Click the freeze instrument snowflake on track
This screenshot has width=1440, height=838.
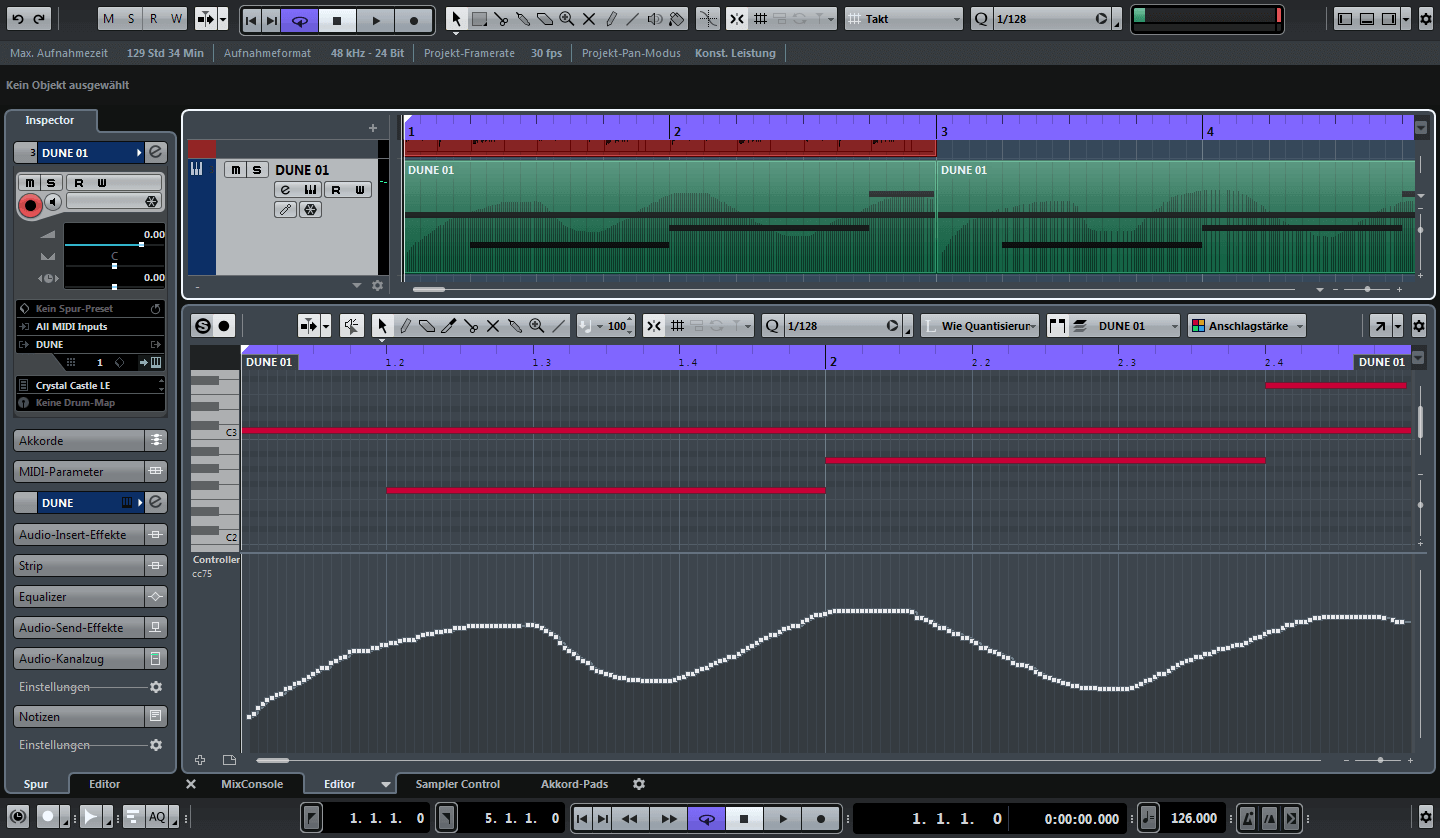pyautogui.click(x=311, y=210)
